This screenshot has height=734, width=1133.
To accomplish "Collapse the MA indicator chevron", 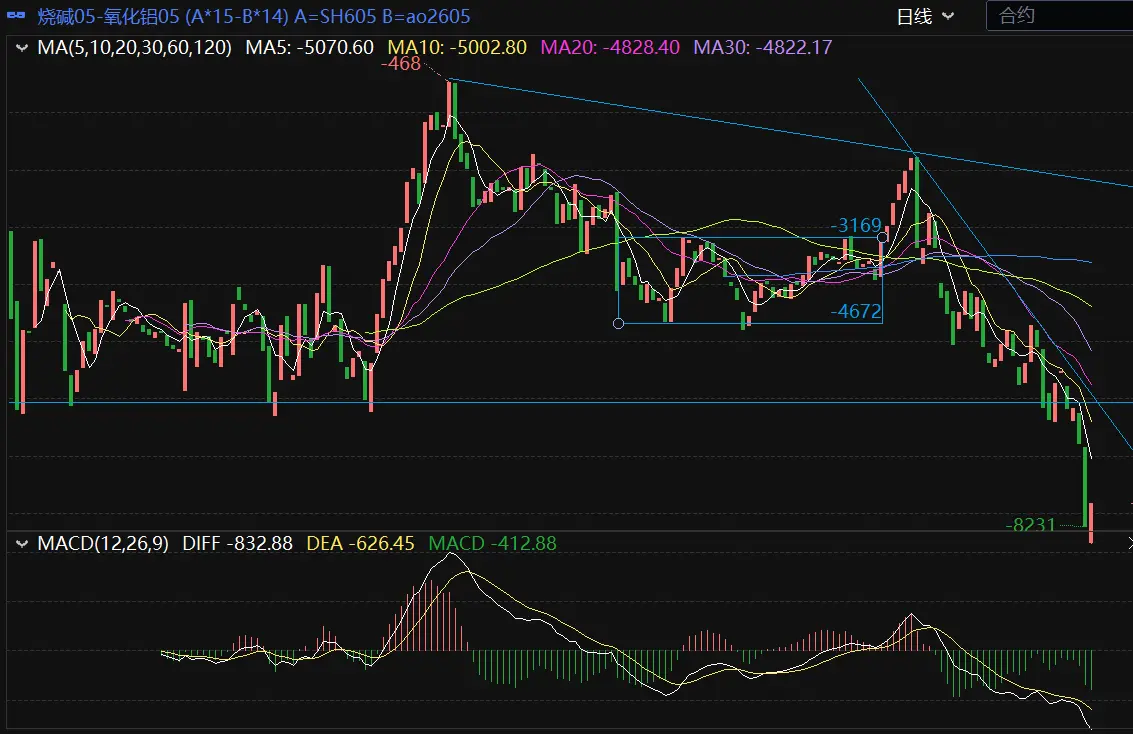I will 20,47.
